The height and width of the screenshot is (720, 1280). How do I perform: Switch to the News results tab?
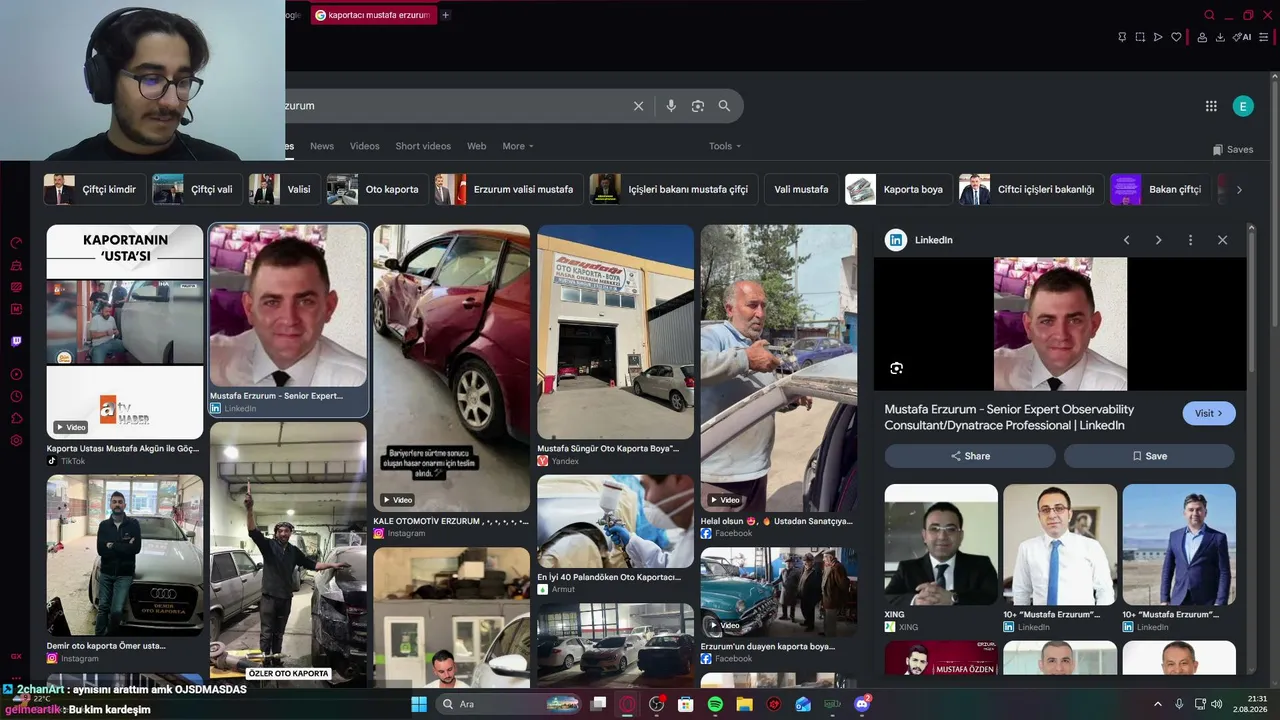click(322, 146)
